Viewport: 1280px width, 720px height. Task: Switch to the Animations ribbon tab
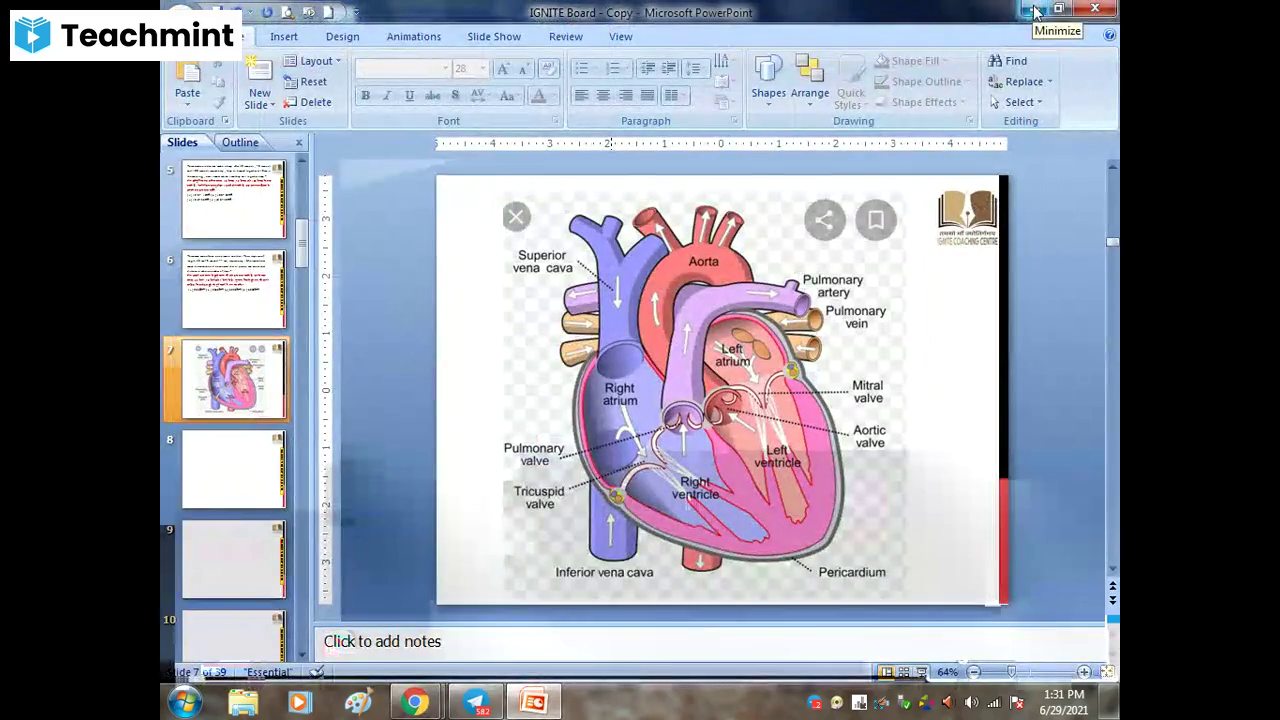[413, 36]
